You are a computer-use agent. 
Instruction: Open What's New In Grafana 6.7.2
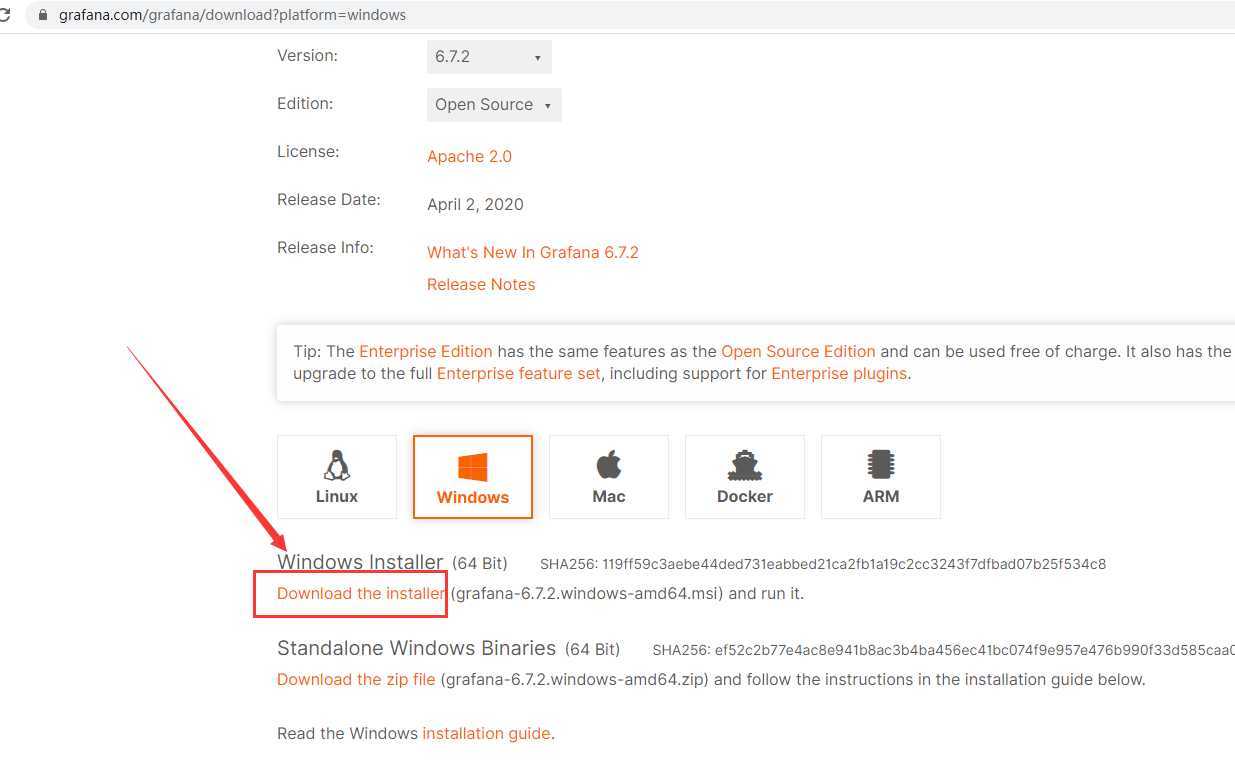tap(533, 252)
